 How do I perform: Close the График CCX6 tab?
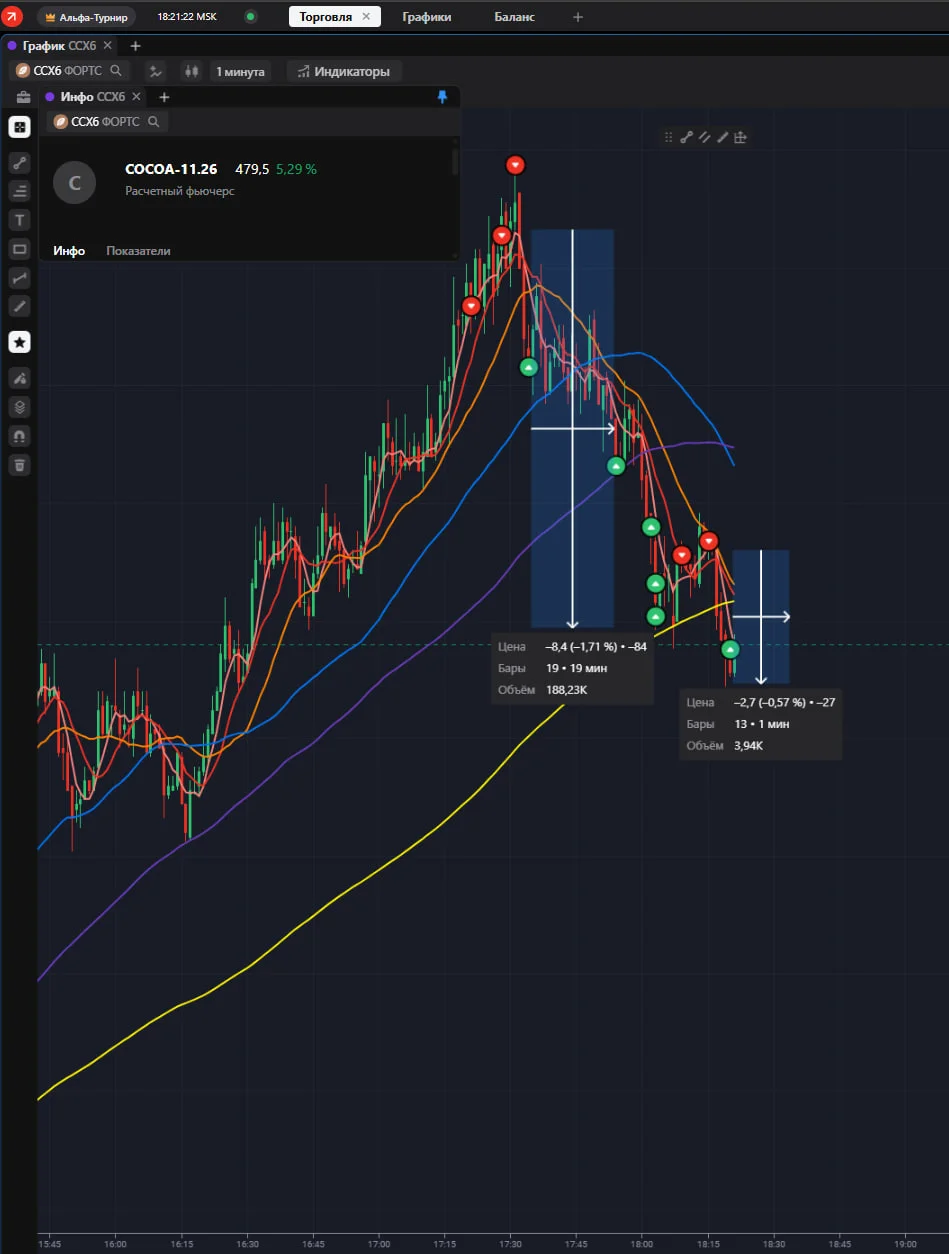[x=107, y=46]
